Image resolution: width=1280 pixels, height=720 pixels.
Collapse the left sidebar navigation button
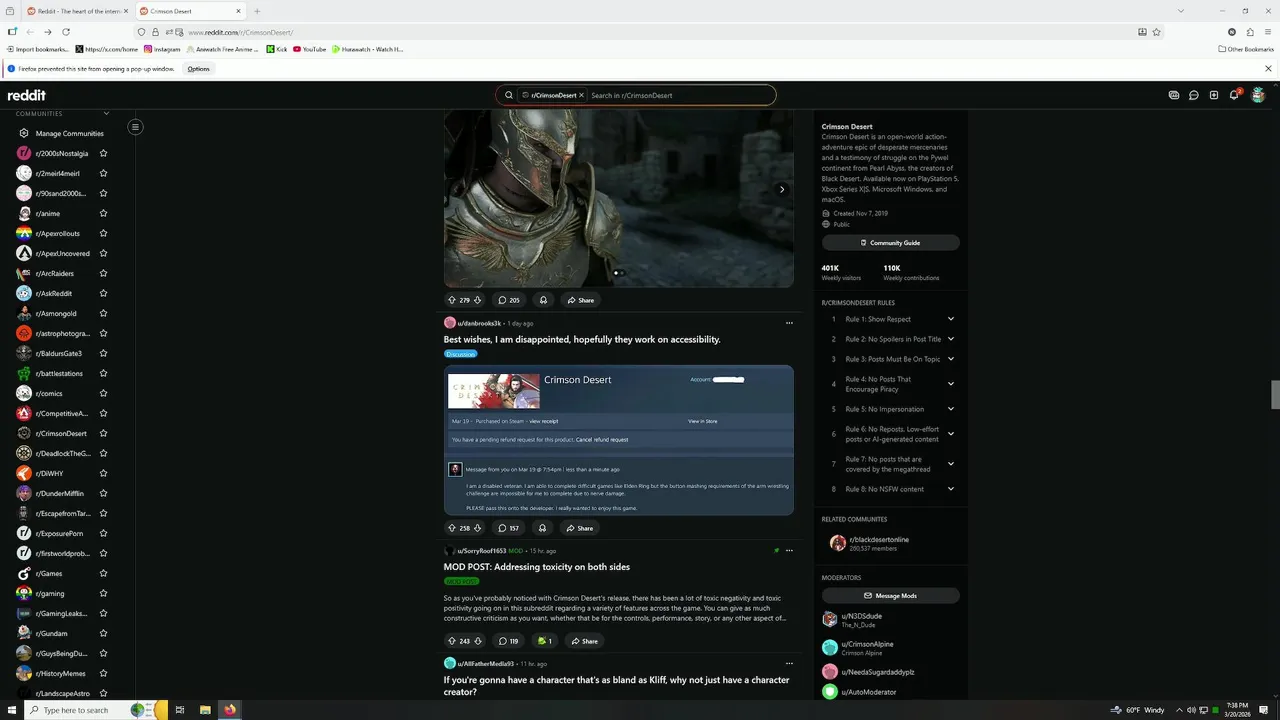coord(135,126)
